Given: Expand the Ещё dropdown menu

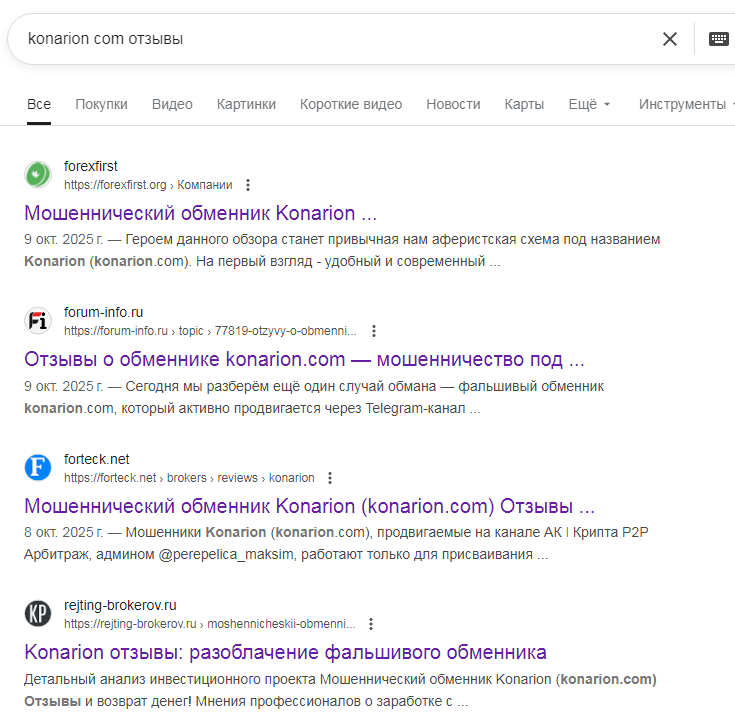Looking at the screenshot, I should click(x=588, y=104).
